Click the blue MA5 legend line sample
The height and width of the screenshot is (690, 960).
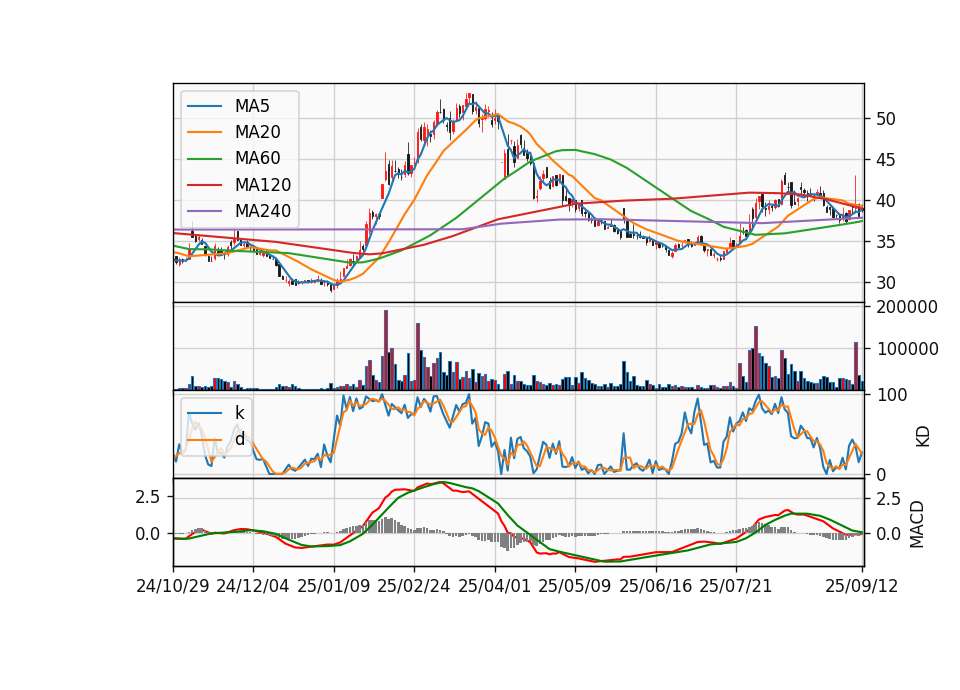click(x=204, y=106)
